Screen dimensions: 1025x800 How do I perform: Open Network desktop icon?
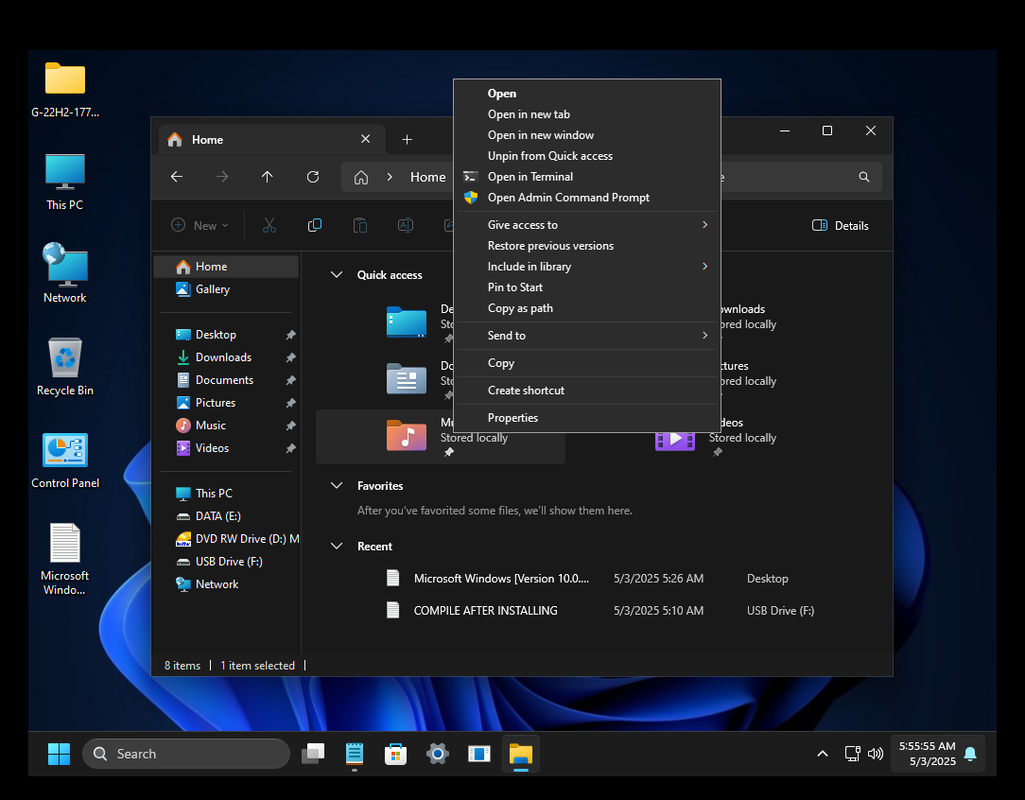[65, 274]
